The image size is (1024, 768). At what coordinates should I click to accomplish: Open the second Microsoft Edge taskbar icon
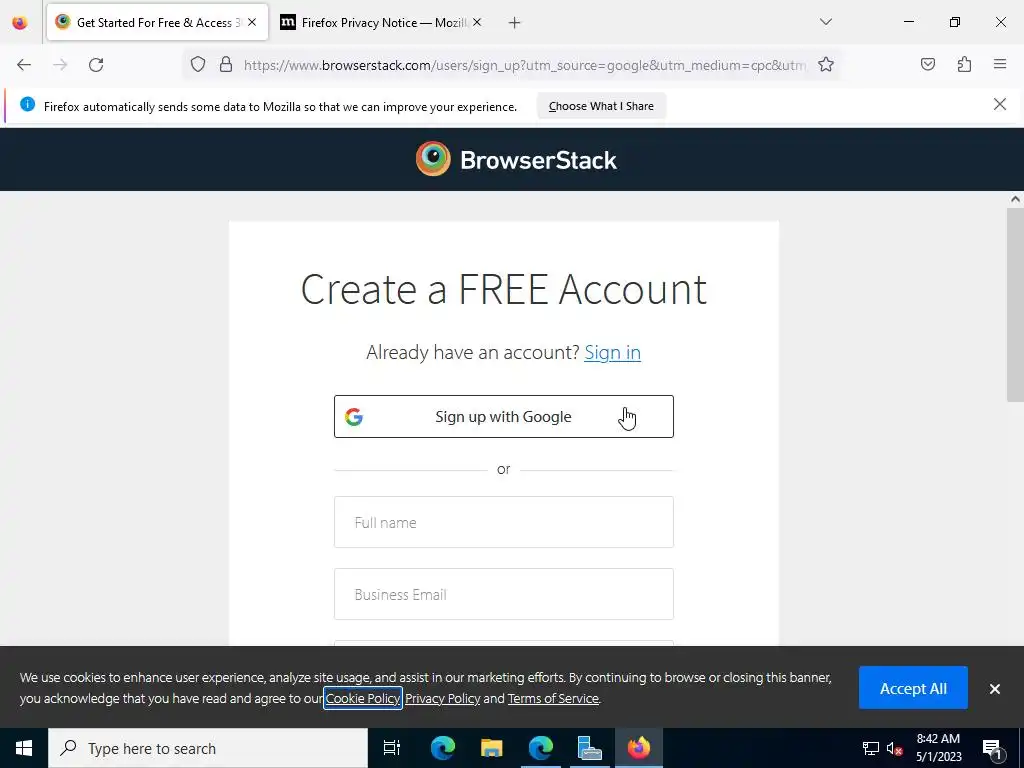point(541,748)
